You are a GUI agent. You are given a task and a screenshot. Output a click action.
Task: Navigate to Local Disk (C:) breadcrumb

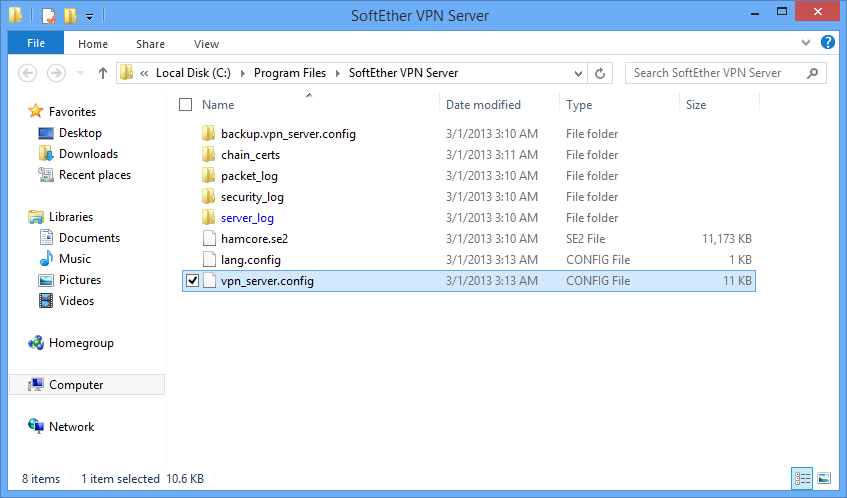[193, 73]
